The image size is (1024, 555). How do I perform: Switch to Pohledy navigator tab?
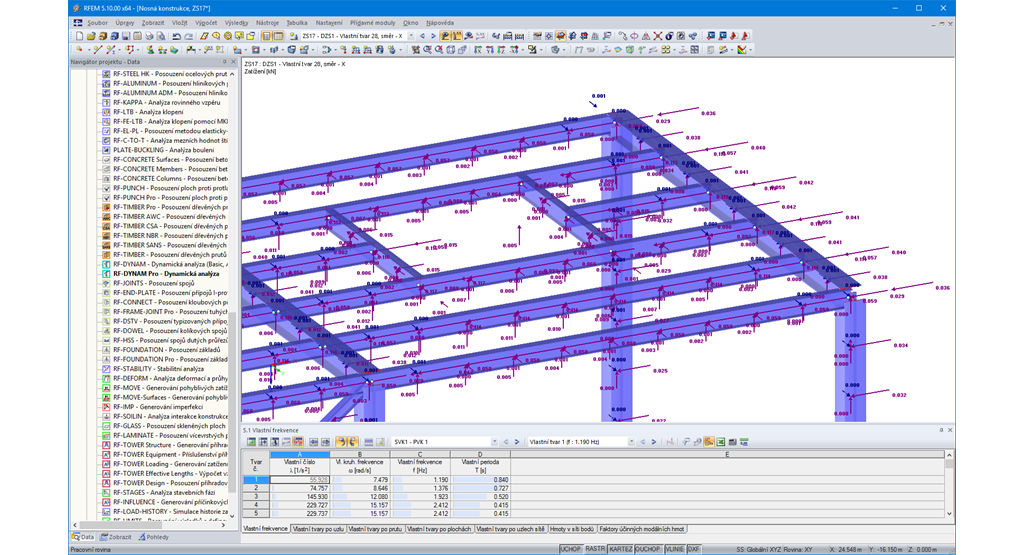(153, 537)
